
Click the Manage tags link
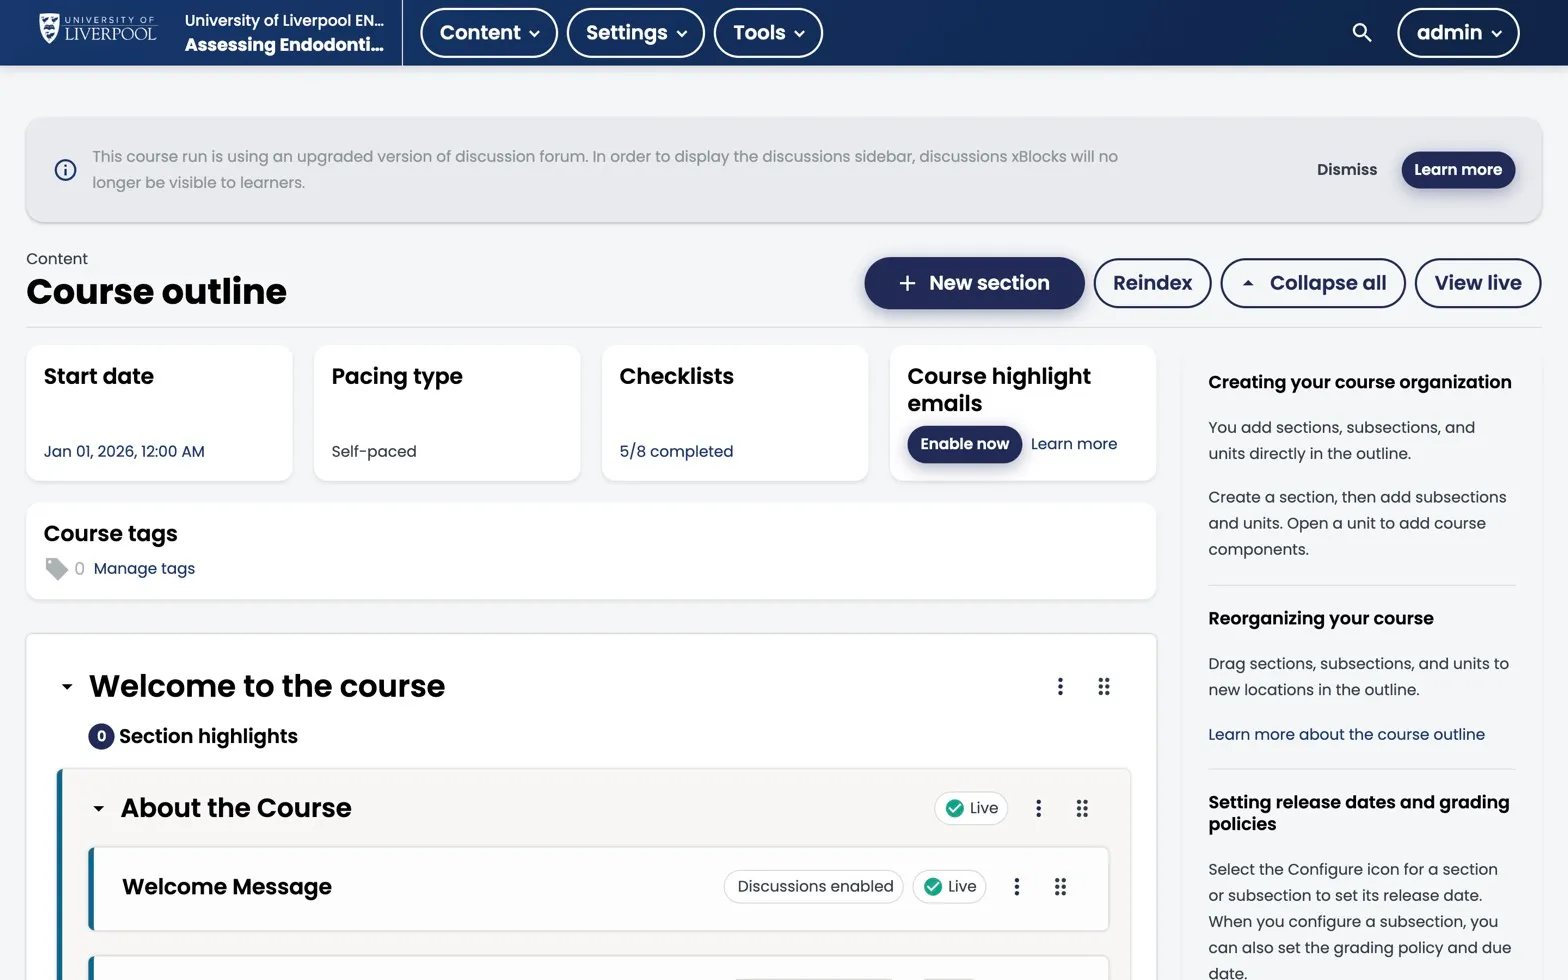click(x=144, y=568)
